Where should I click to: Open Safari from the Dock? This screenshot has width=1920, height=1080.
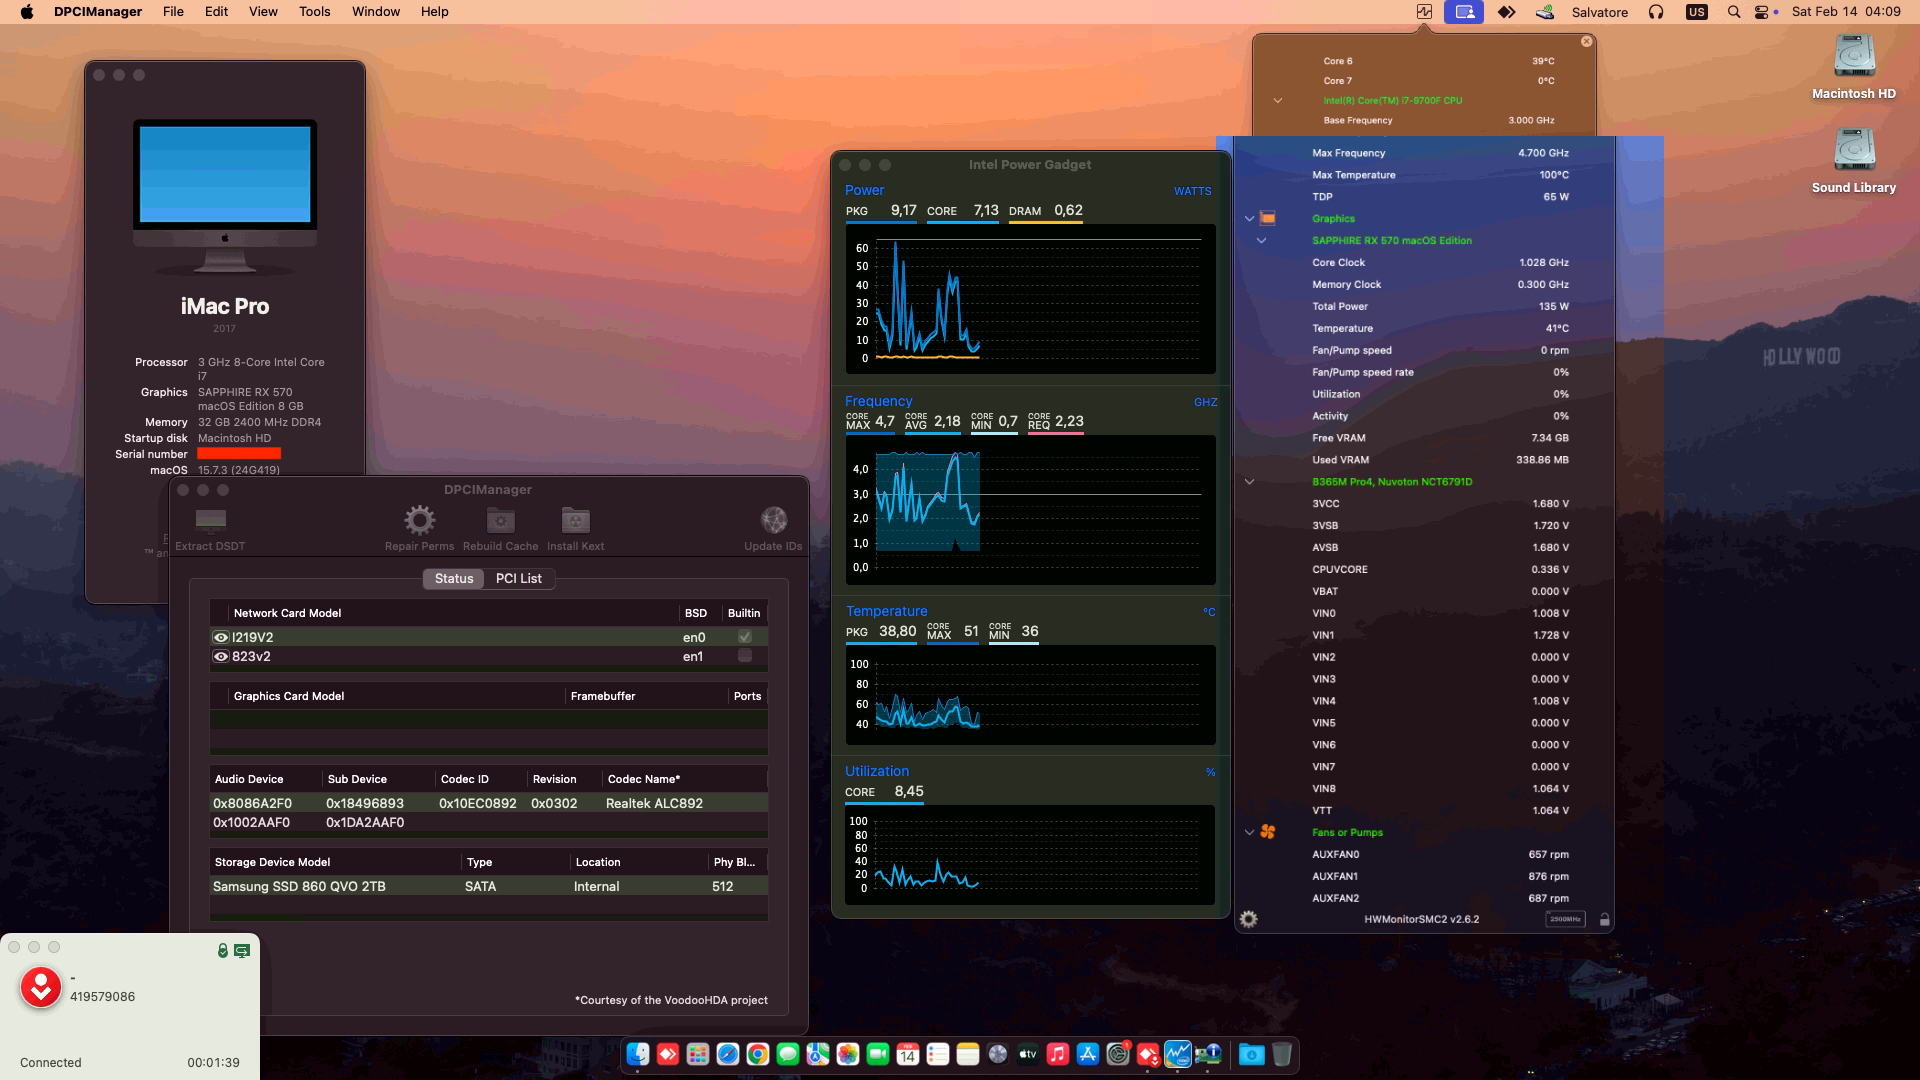pyautogui.click(x=727, y=1054)
